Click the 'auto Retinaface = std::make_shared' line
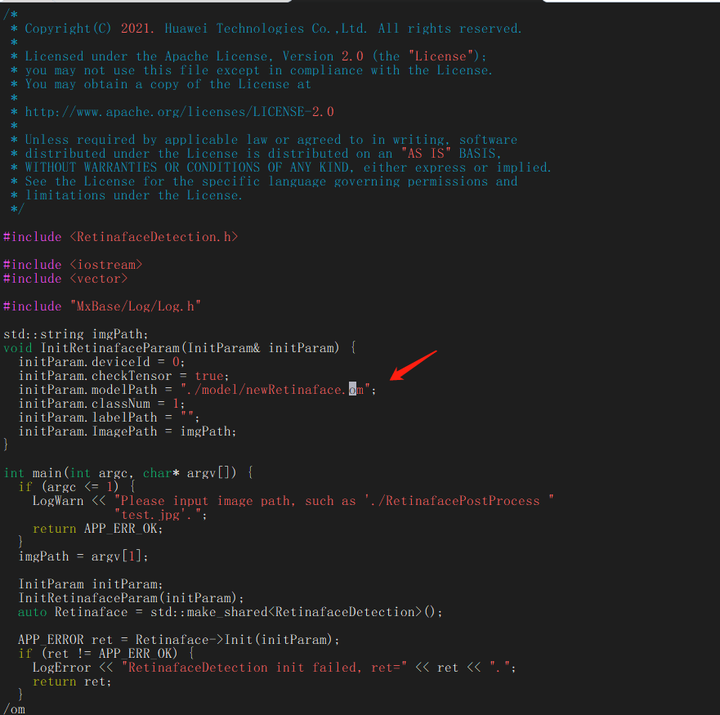 pyautogui.click(x=230, y=612)
